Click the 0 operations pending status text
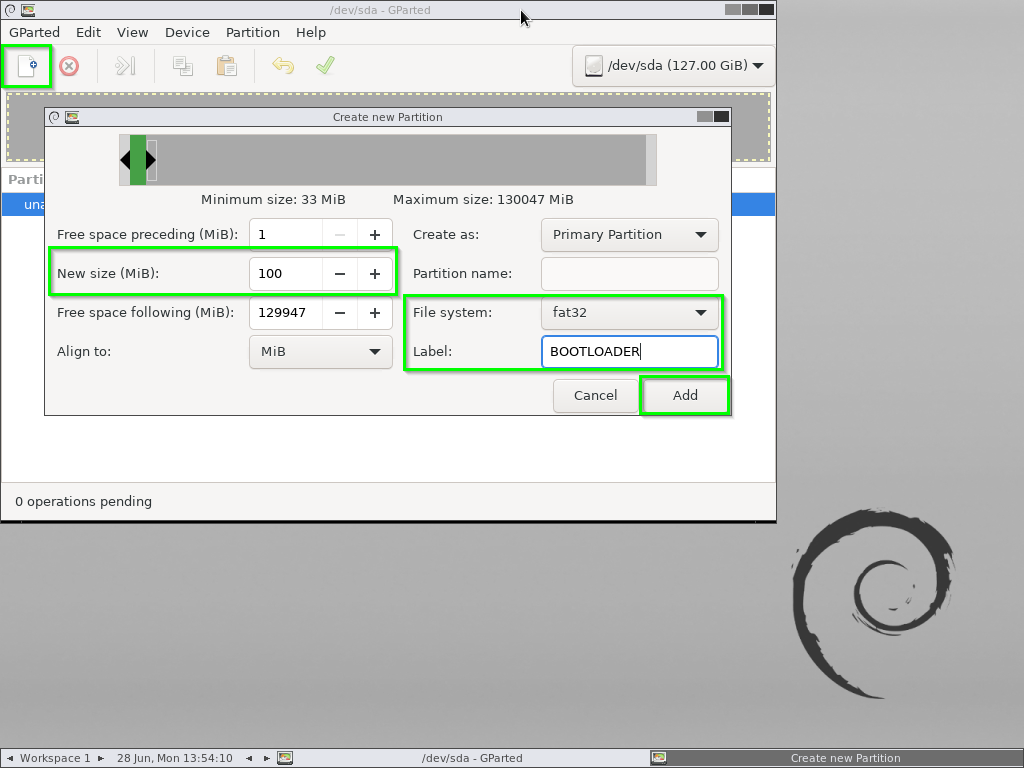 click(84, 502)
